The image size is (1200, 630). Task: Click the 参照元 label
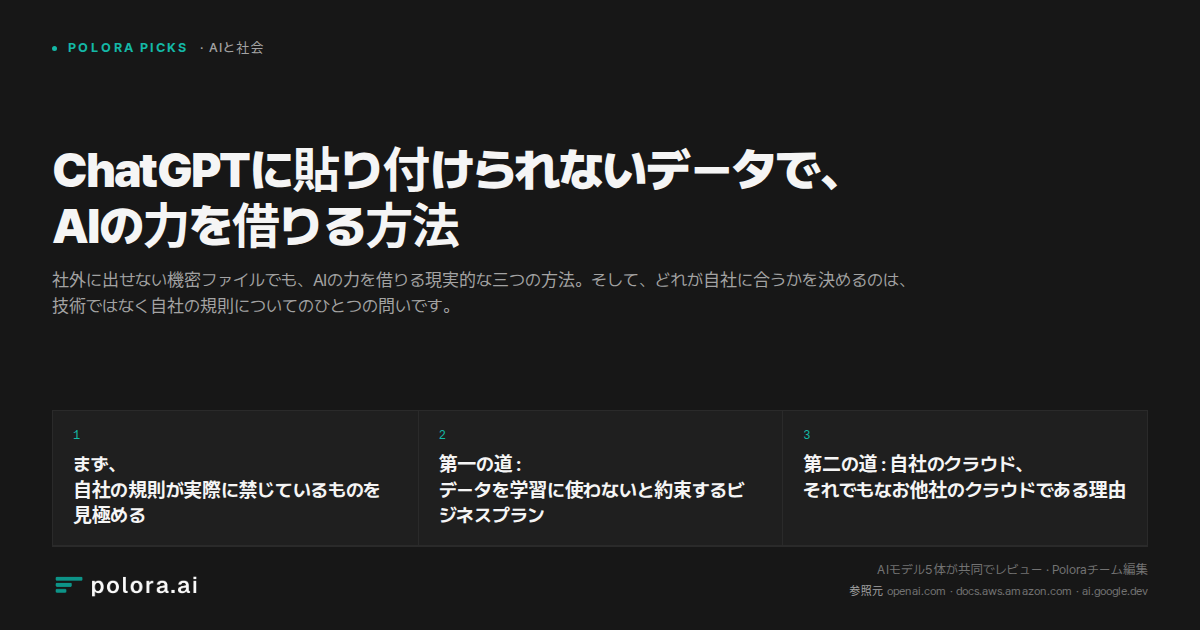(x=866, y=591)
